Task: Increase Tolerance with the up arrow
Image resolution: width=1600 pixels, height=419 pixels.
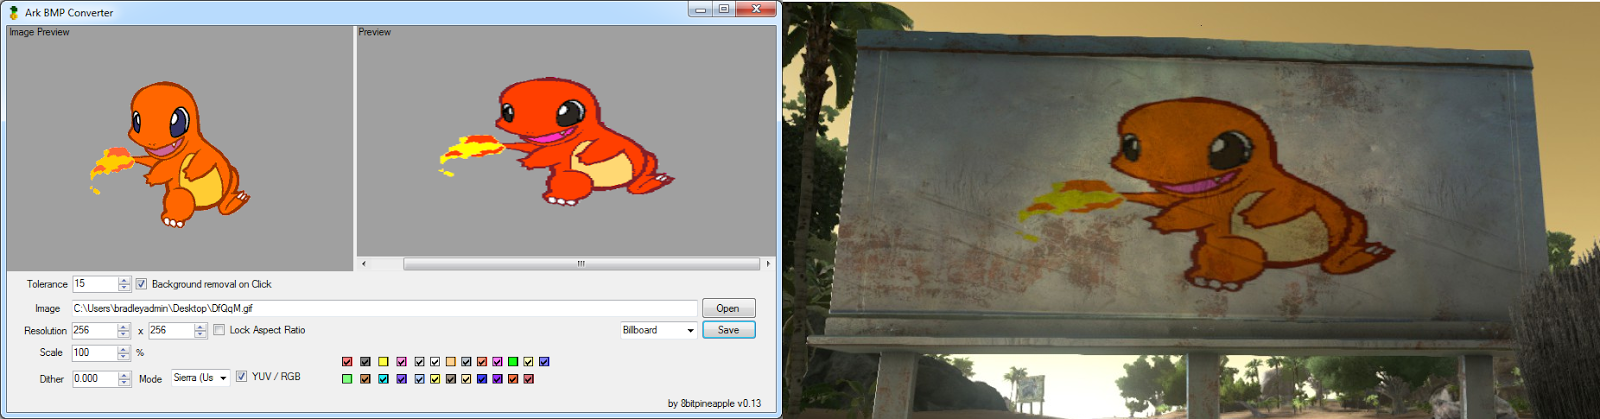Action: pyautogui.click(x=124, y=280)
